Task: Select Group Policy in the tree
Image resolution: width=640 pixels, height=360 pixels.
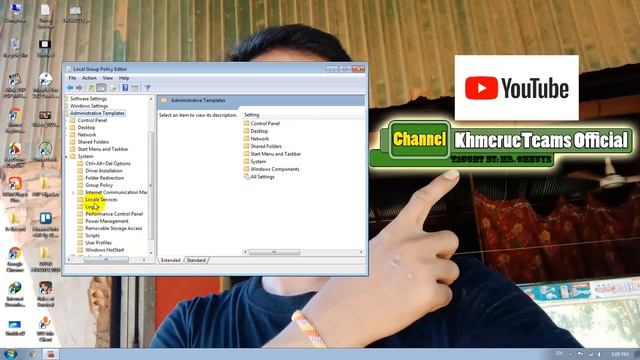Action: (x=99, y=185)
